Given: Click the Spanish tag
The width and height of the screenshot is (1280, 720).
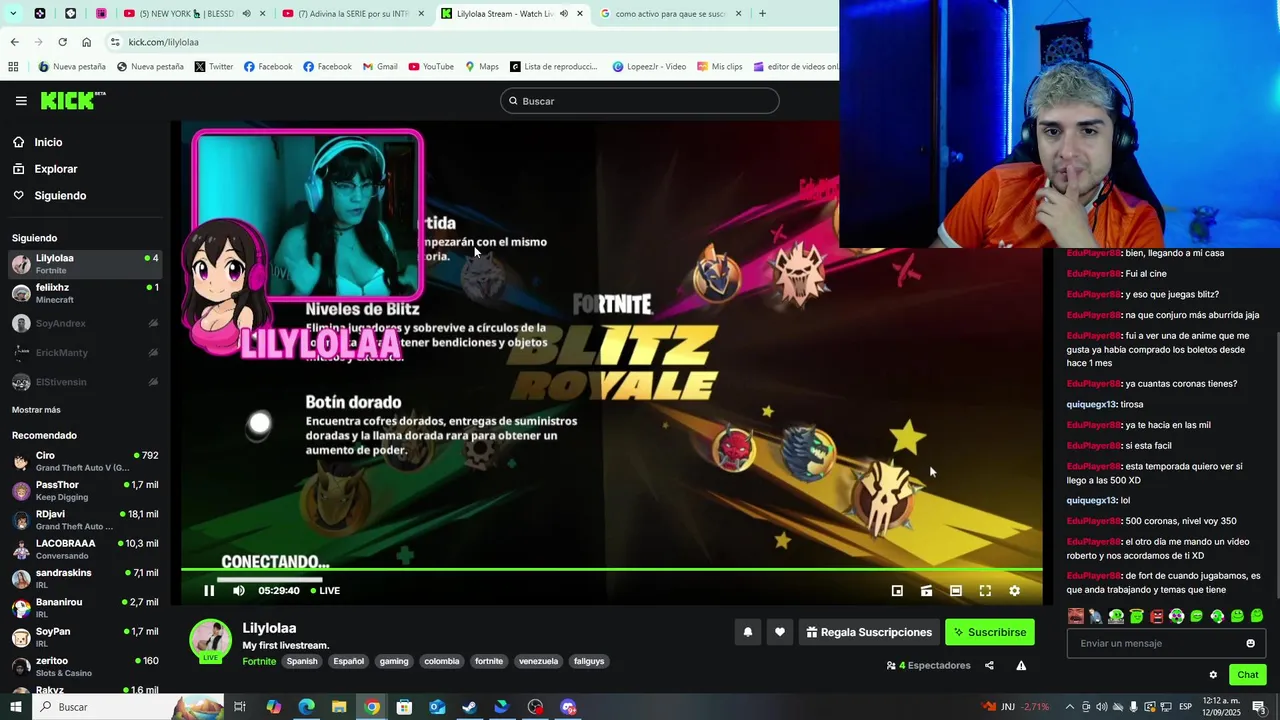Looking at the screenshot, I should [x=302, y=661].
